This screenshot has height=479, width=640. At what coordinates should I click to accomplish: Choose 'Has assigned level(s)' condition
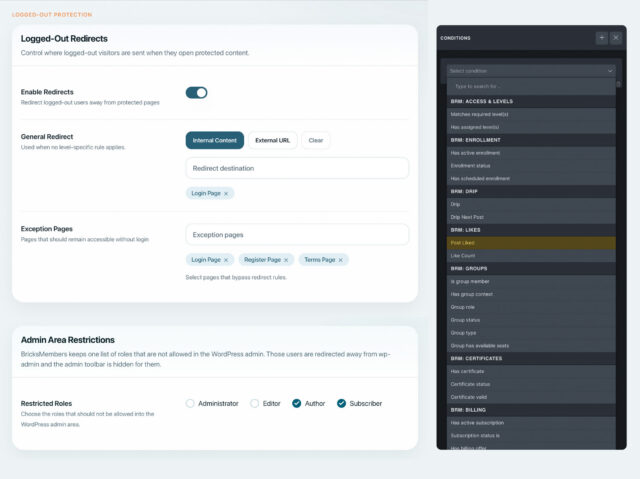pos(531,127)
